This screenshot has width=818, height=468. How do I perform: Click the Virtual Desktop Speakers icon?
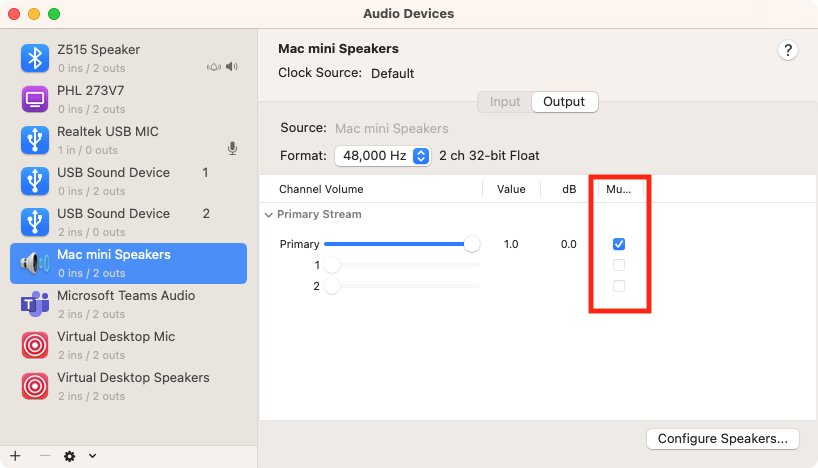coord(35,386)
